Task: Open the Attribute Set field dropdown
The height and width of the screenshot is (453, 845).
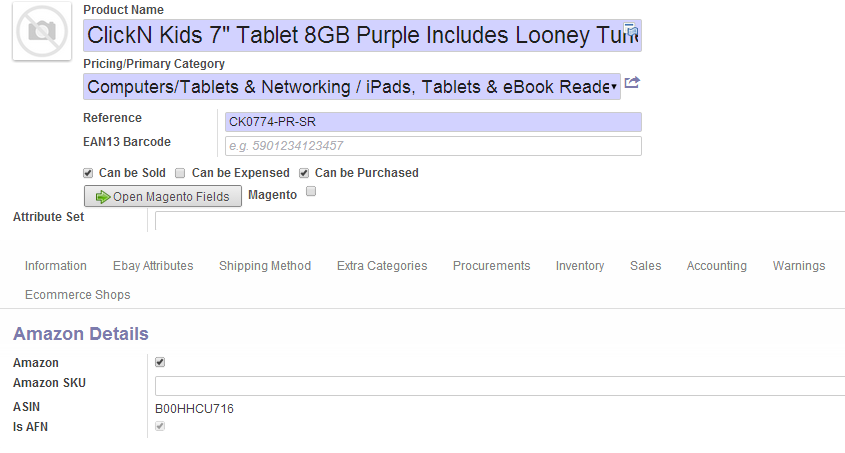Action: coord(500,221)
